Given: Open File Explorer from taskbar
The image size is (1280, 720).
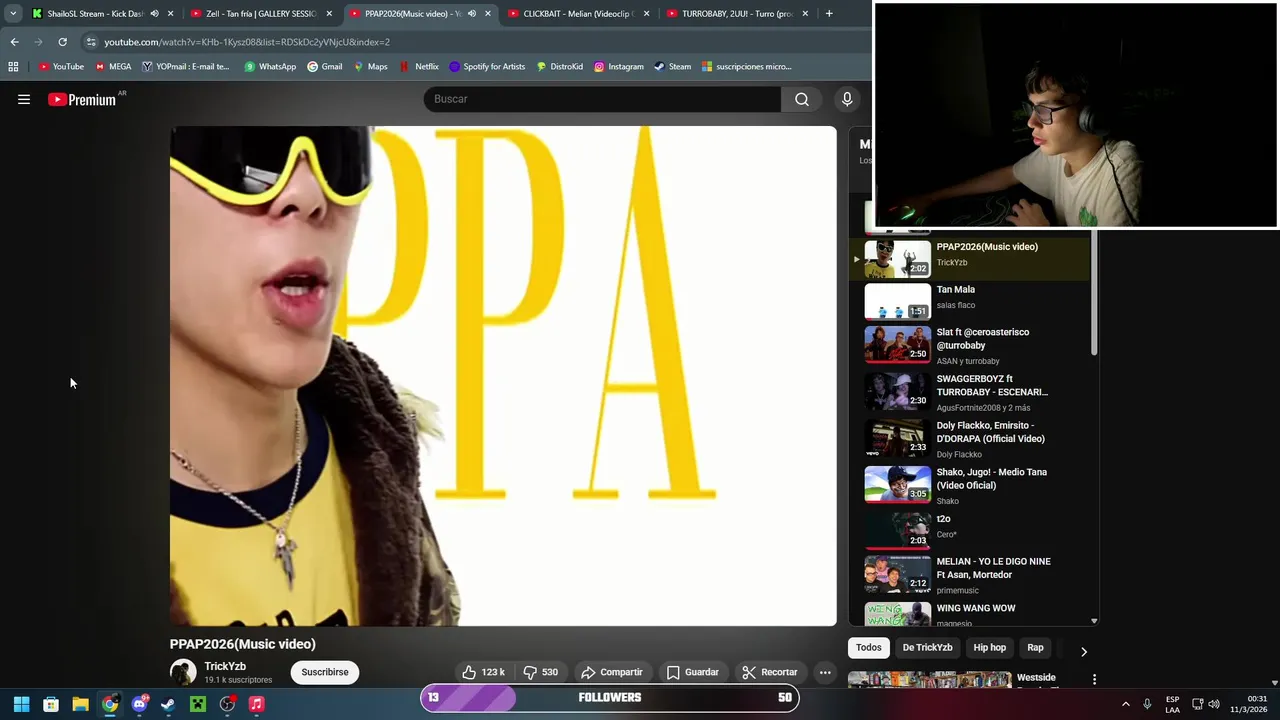Looking at the screenshot, I should 80,704.
